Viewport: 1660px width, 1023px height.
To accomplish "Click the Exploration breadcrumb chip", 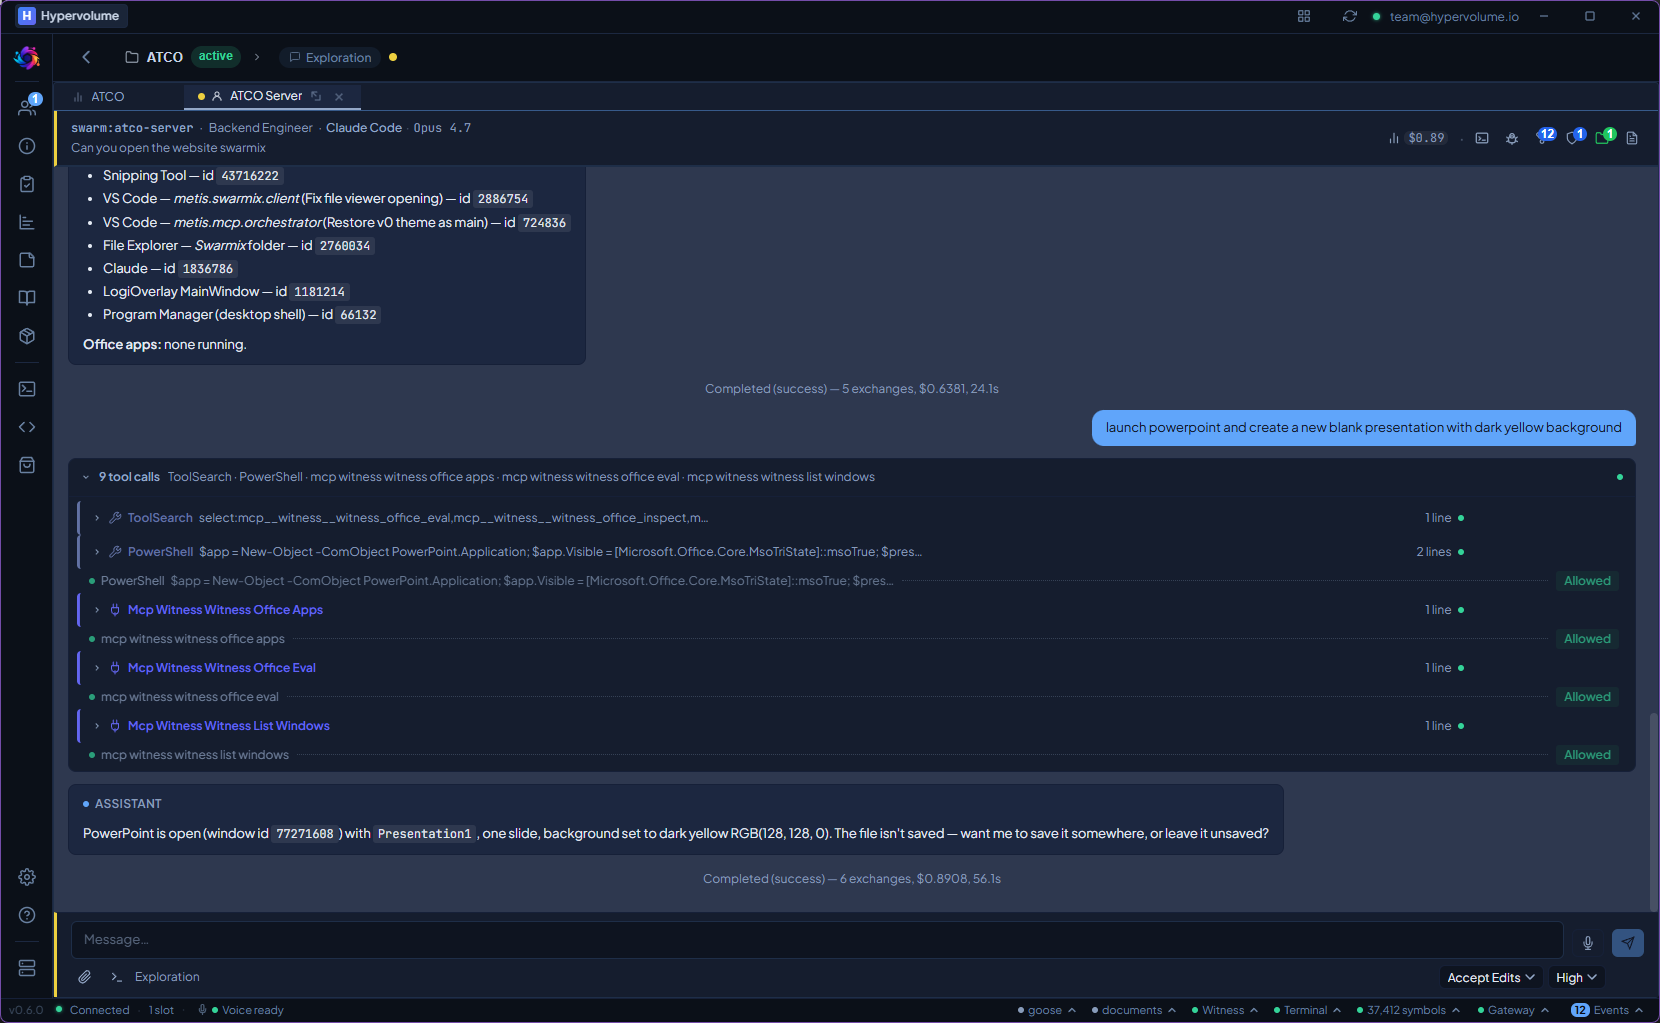I will 330,57.
